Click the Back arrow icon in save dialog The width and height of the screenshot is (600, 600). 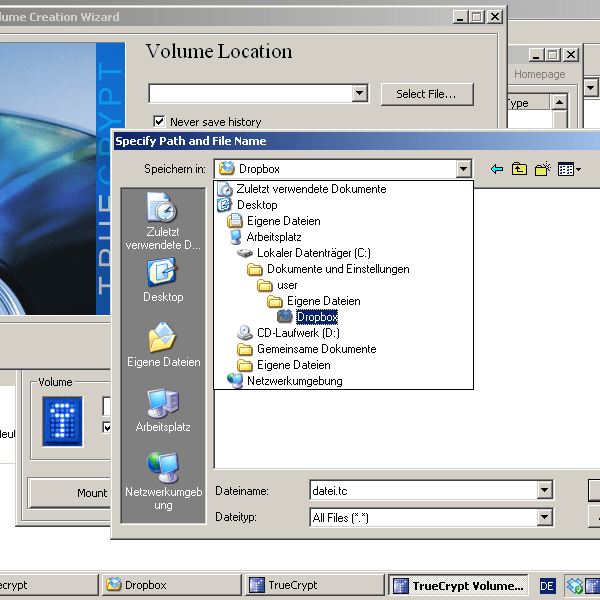(497, 169)
